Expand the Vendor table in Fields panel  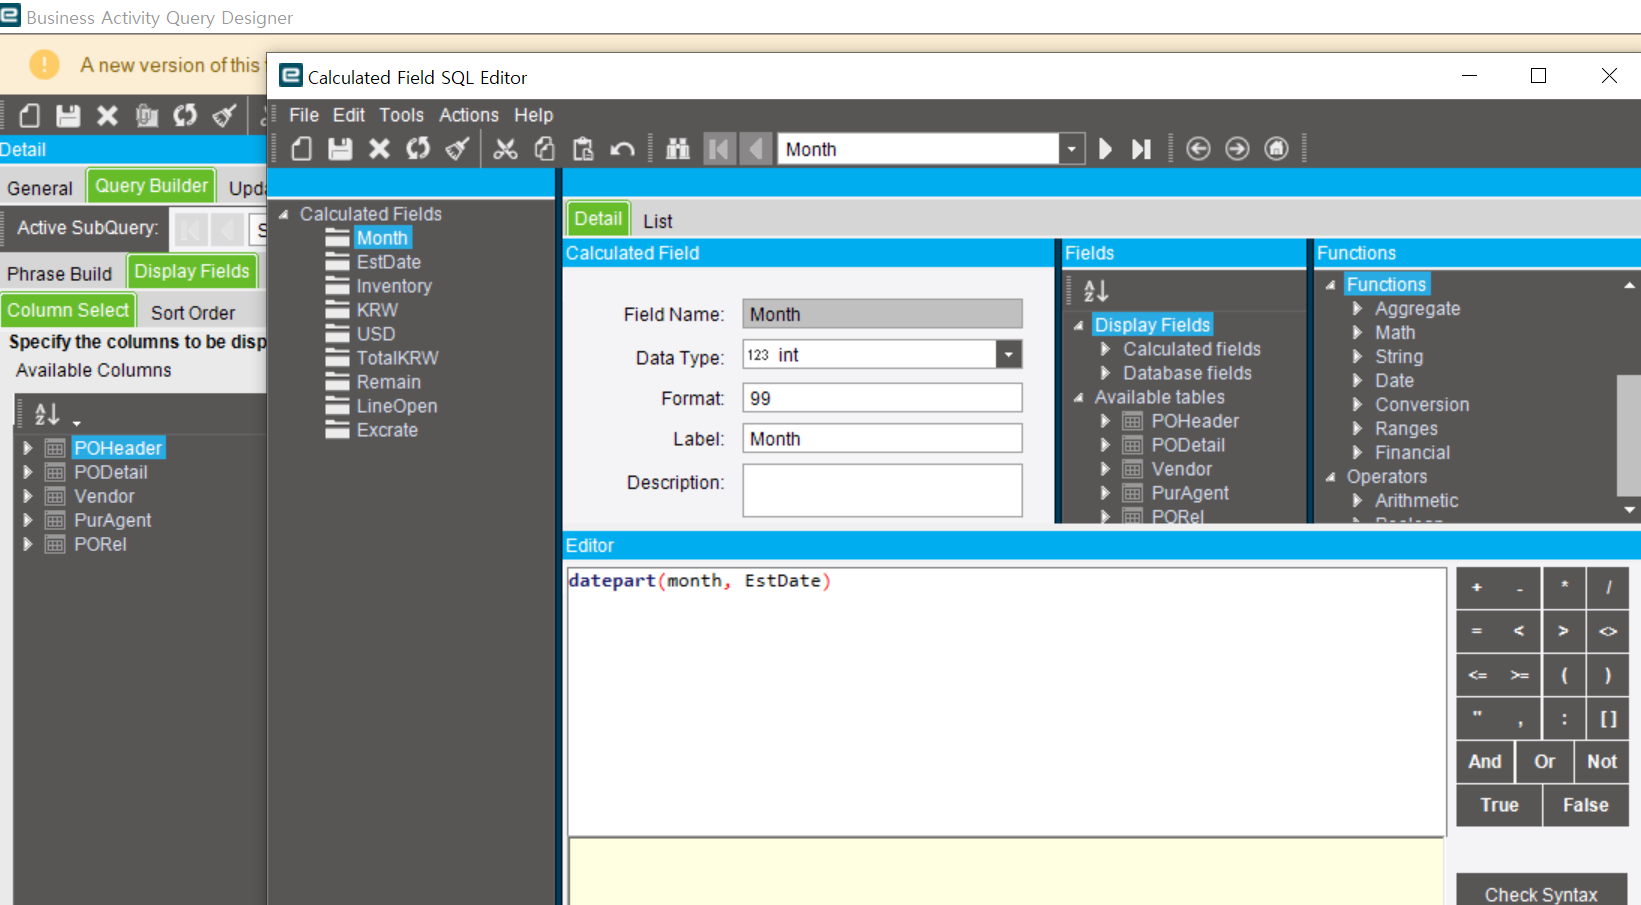point(1105,469)
